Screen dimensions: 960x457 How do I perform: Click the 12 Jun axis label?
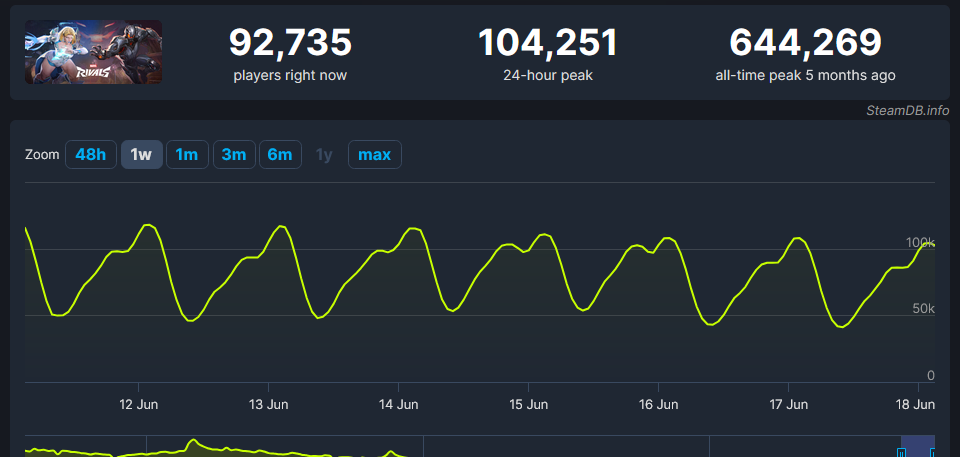[x=138, y=405]
